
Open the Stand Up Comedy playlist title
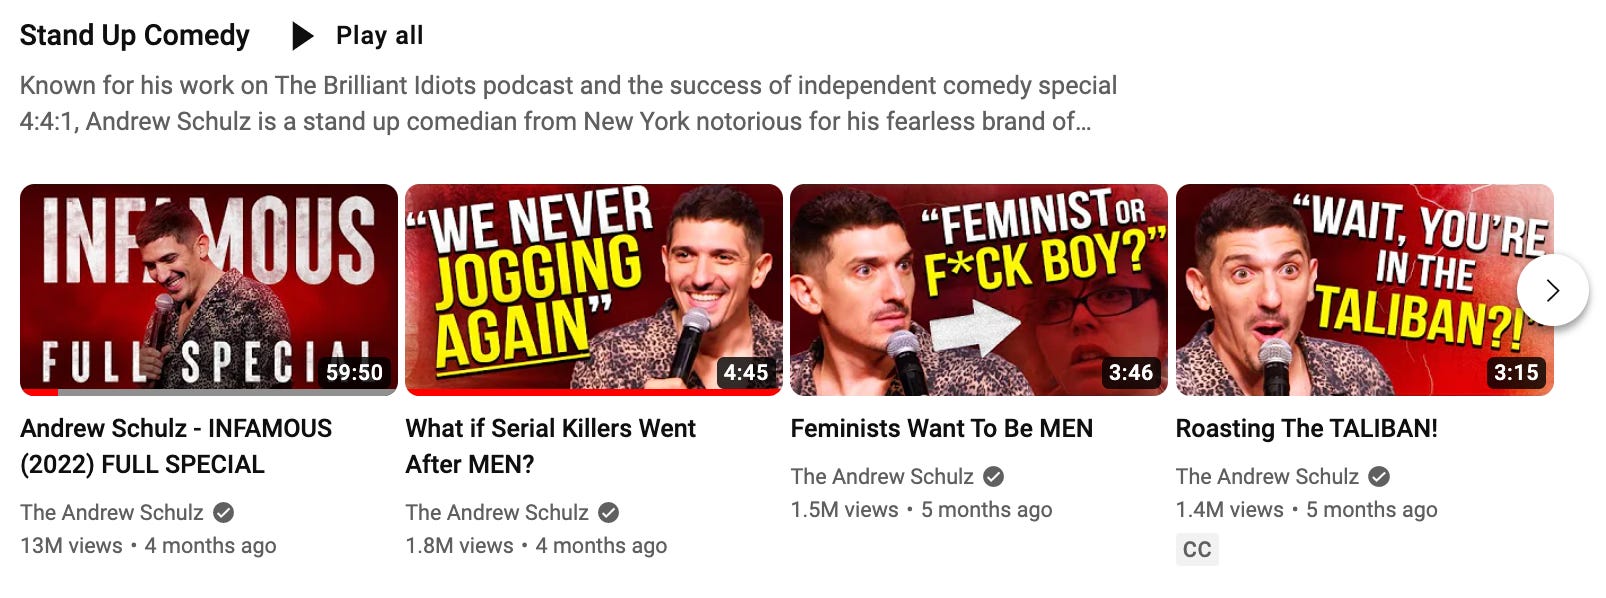[x=135, y=36]
